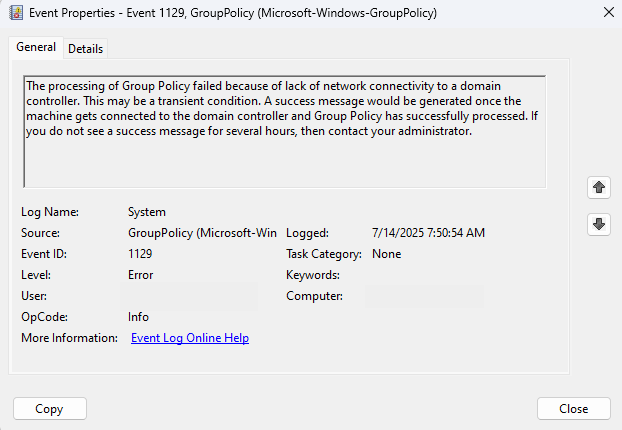Click the More Information: label
This screenshot has height=430, width=622.
[69, 338]
